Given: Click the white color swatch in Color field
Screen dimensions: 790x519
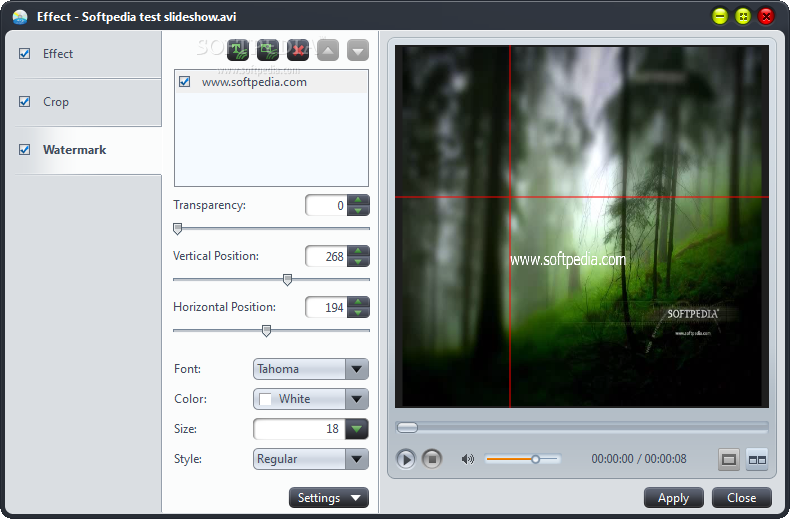Looking at the screenshot, I should coord(265,399).
